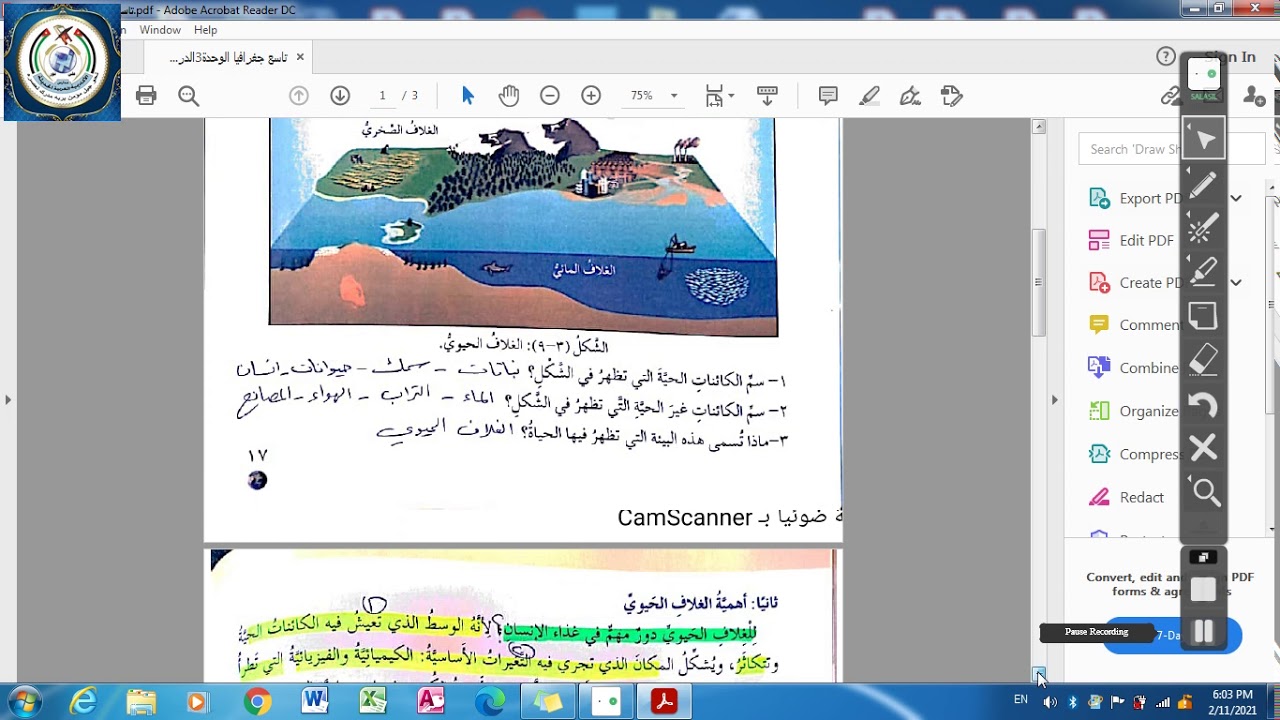The image size is (1280, 720).
Task: Click the share link icon
Action: tap(1170, 96)
